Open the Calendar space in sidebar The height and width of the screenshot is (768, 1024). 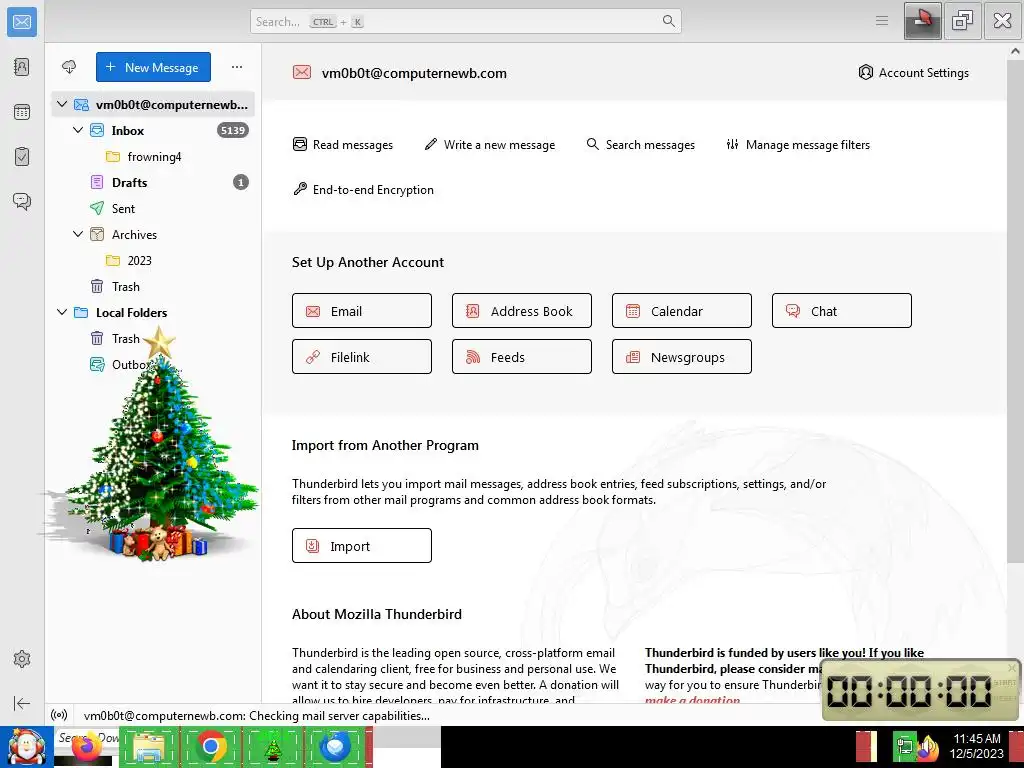[22, 112]
